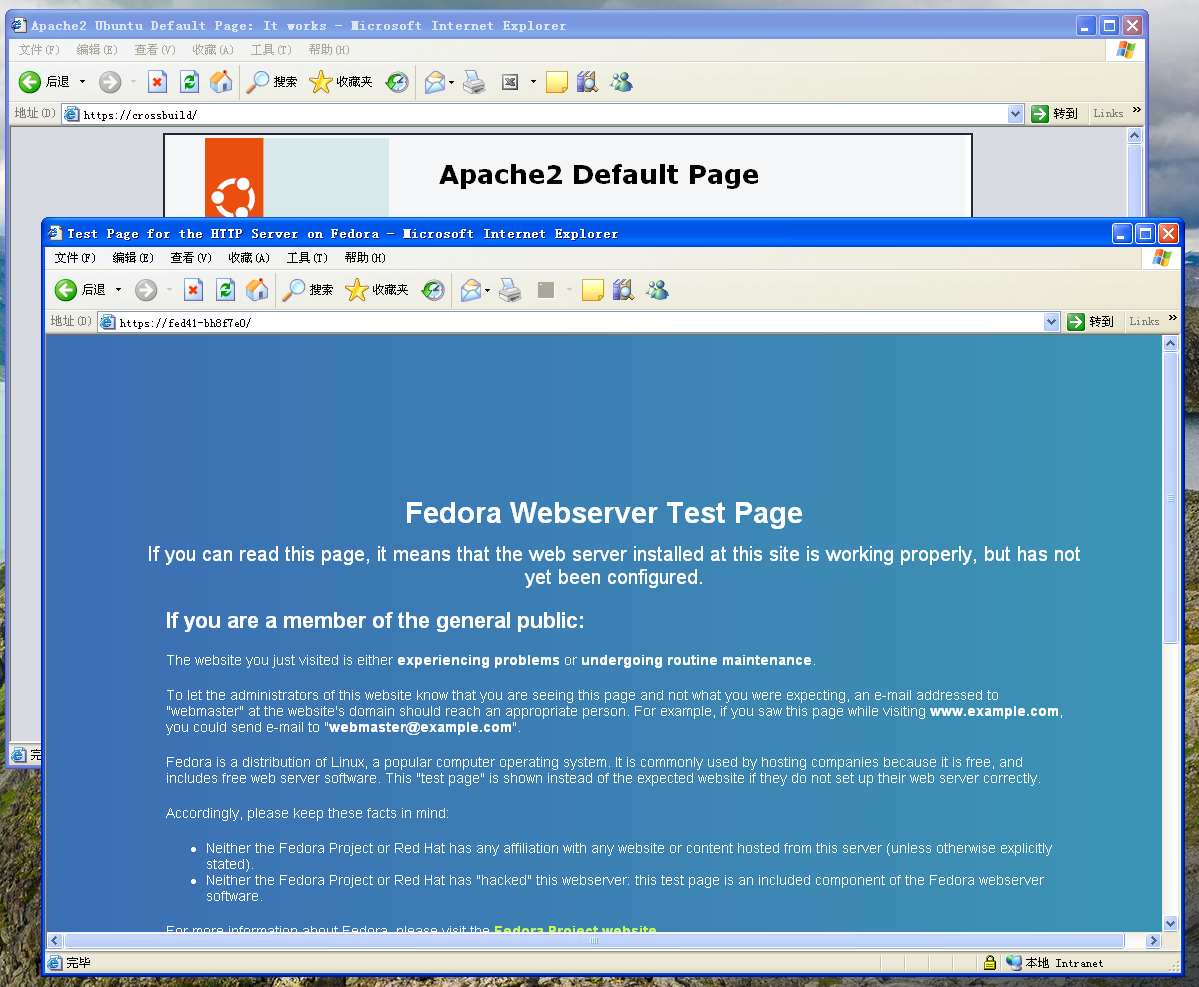The height and width of the screenshot is (987, 1199).
Task: Open Favorites (收藏夹) in the Apache2 window
Action: tap(341, 82)
